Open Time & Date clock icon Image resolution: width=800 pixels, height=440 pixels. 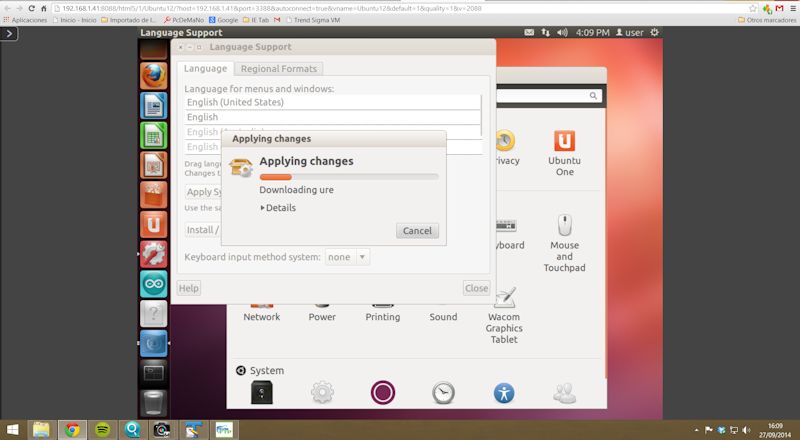pyautogui.click(x=443, y=393)
